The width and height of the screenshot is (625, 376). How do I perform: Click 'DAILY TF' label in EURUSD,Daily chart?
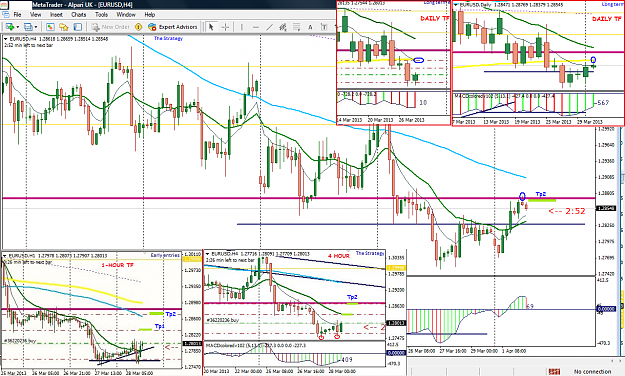click(x=607, y=19)
